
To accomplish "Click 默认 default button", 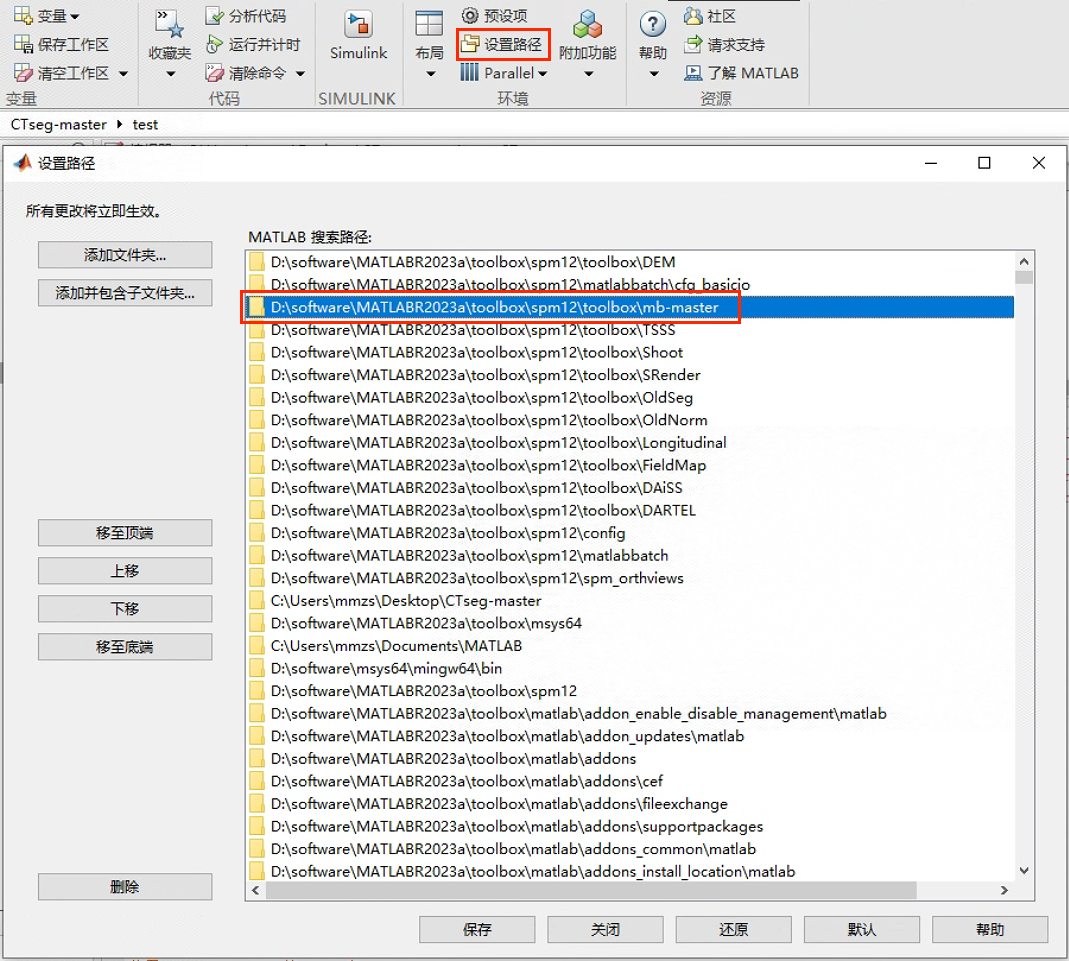I will click(x=861, y=930).
